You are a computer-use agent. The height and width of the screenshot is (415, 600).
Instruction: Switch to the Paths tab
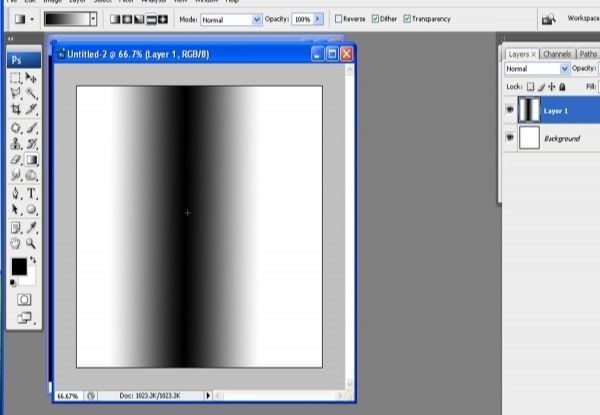pyautogui.click(x=588, y=54)
